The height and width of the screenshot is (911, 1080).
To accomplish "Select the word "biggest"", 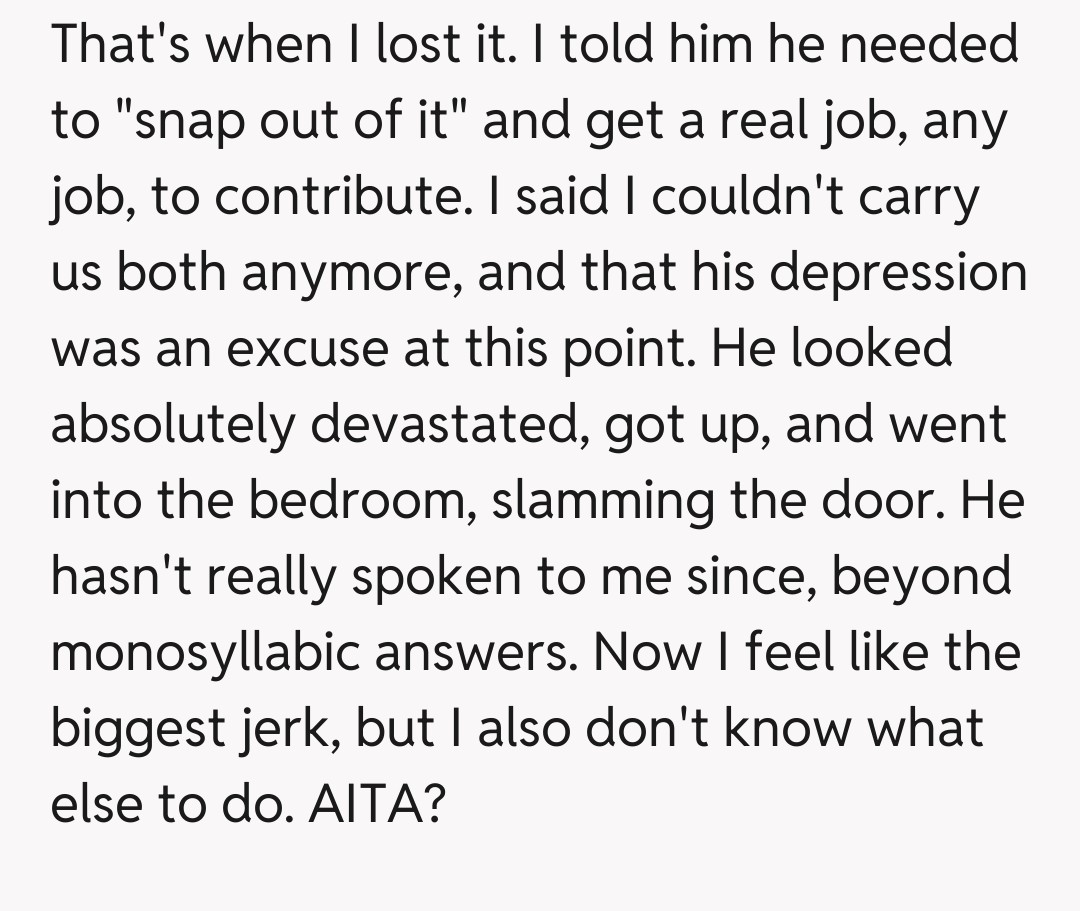I will (x=134, y=728).
